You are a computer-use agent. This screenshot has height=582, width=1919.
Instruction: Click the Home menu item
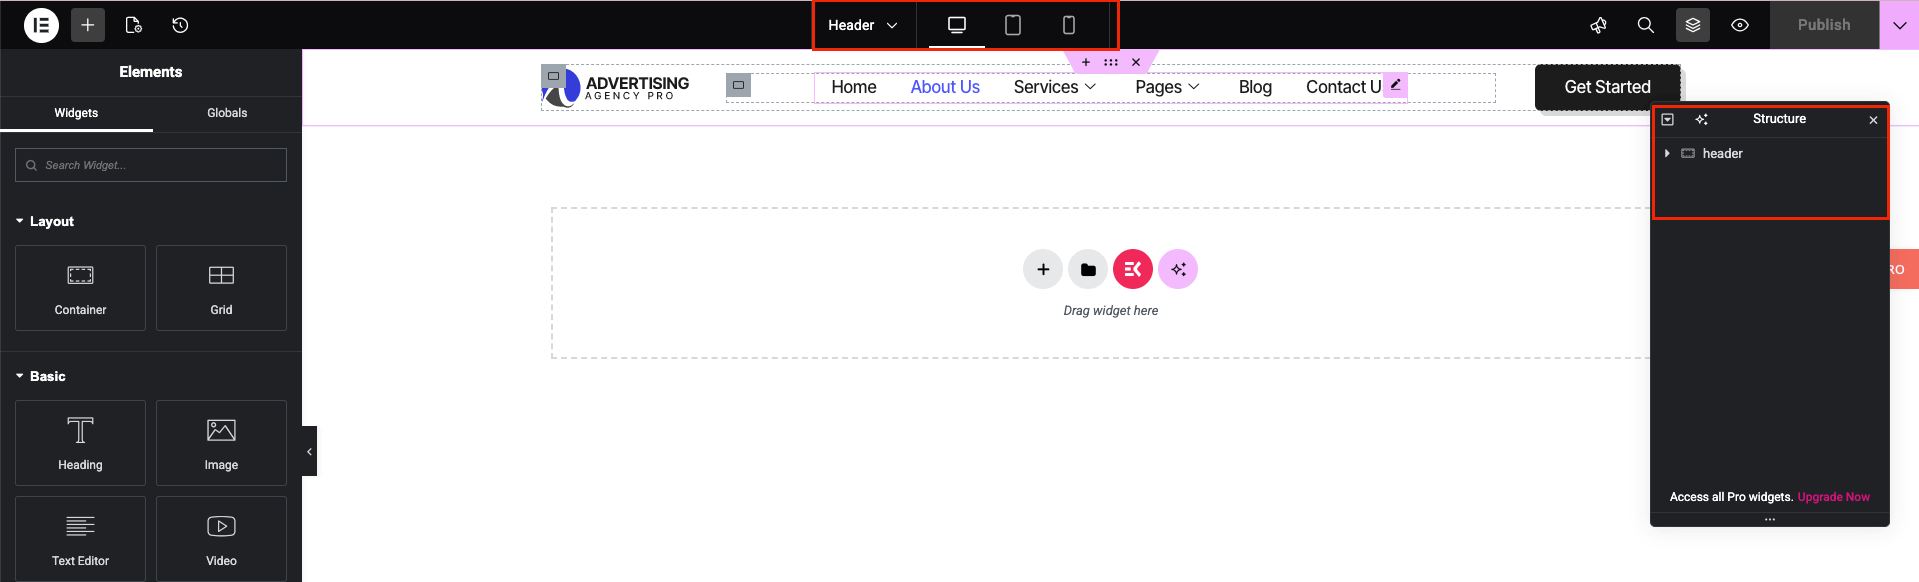pos(853,87)
